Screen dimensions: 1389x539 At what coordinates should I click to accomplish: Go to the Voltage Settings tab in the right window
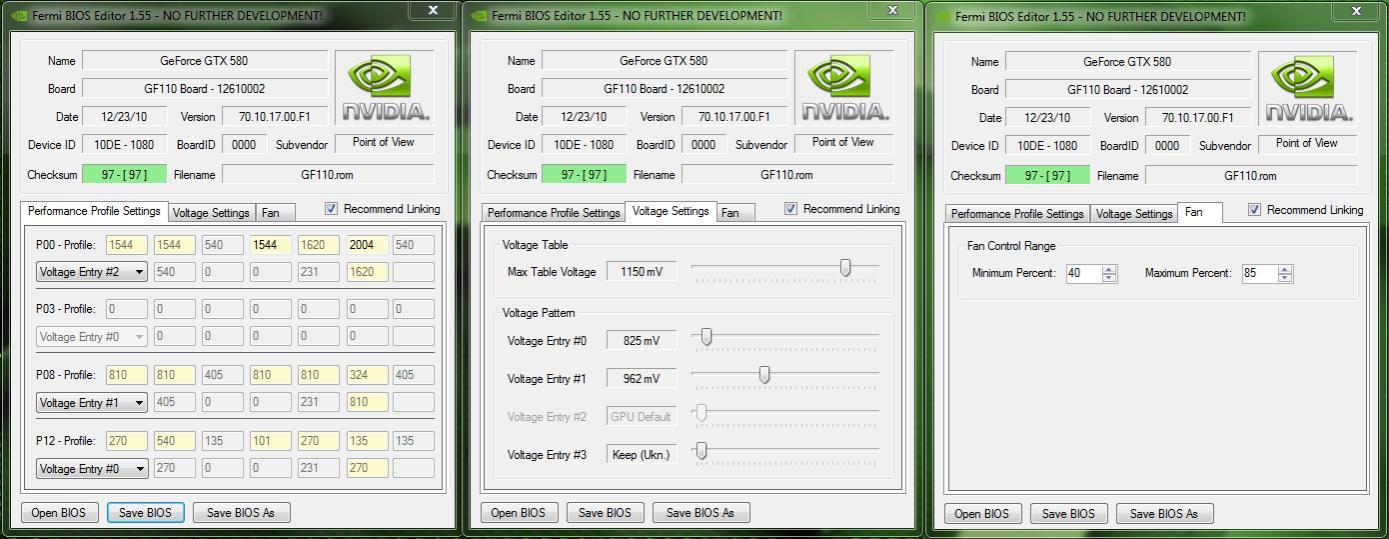click(1133, 214)
